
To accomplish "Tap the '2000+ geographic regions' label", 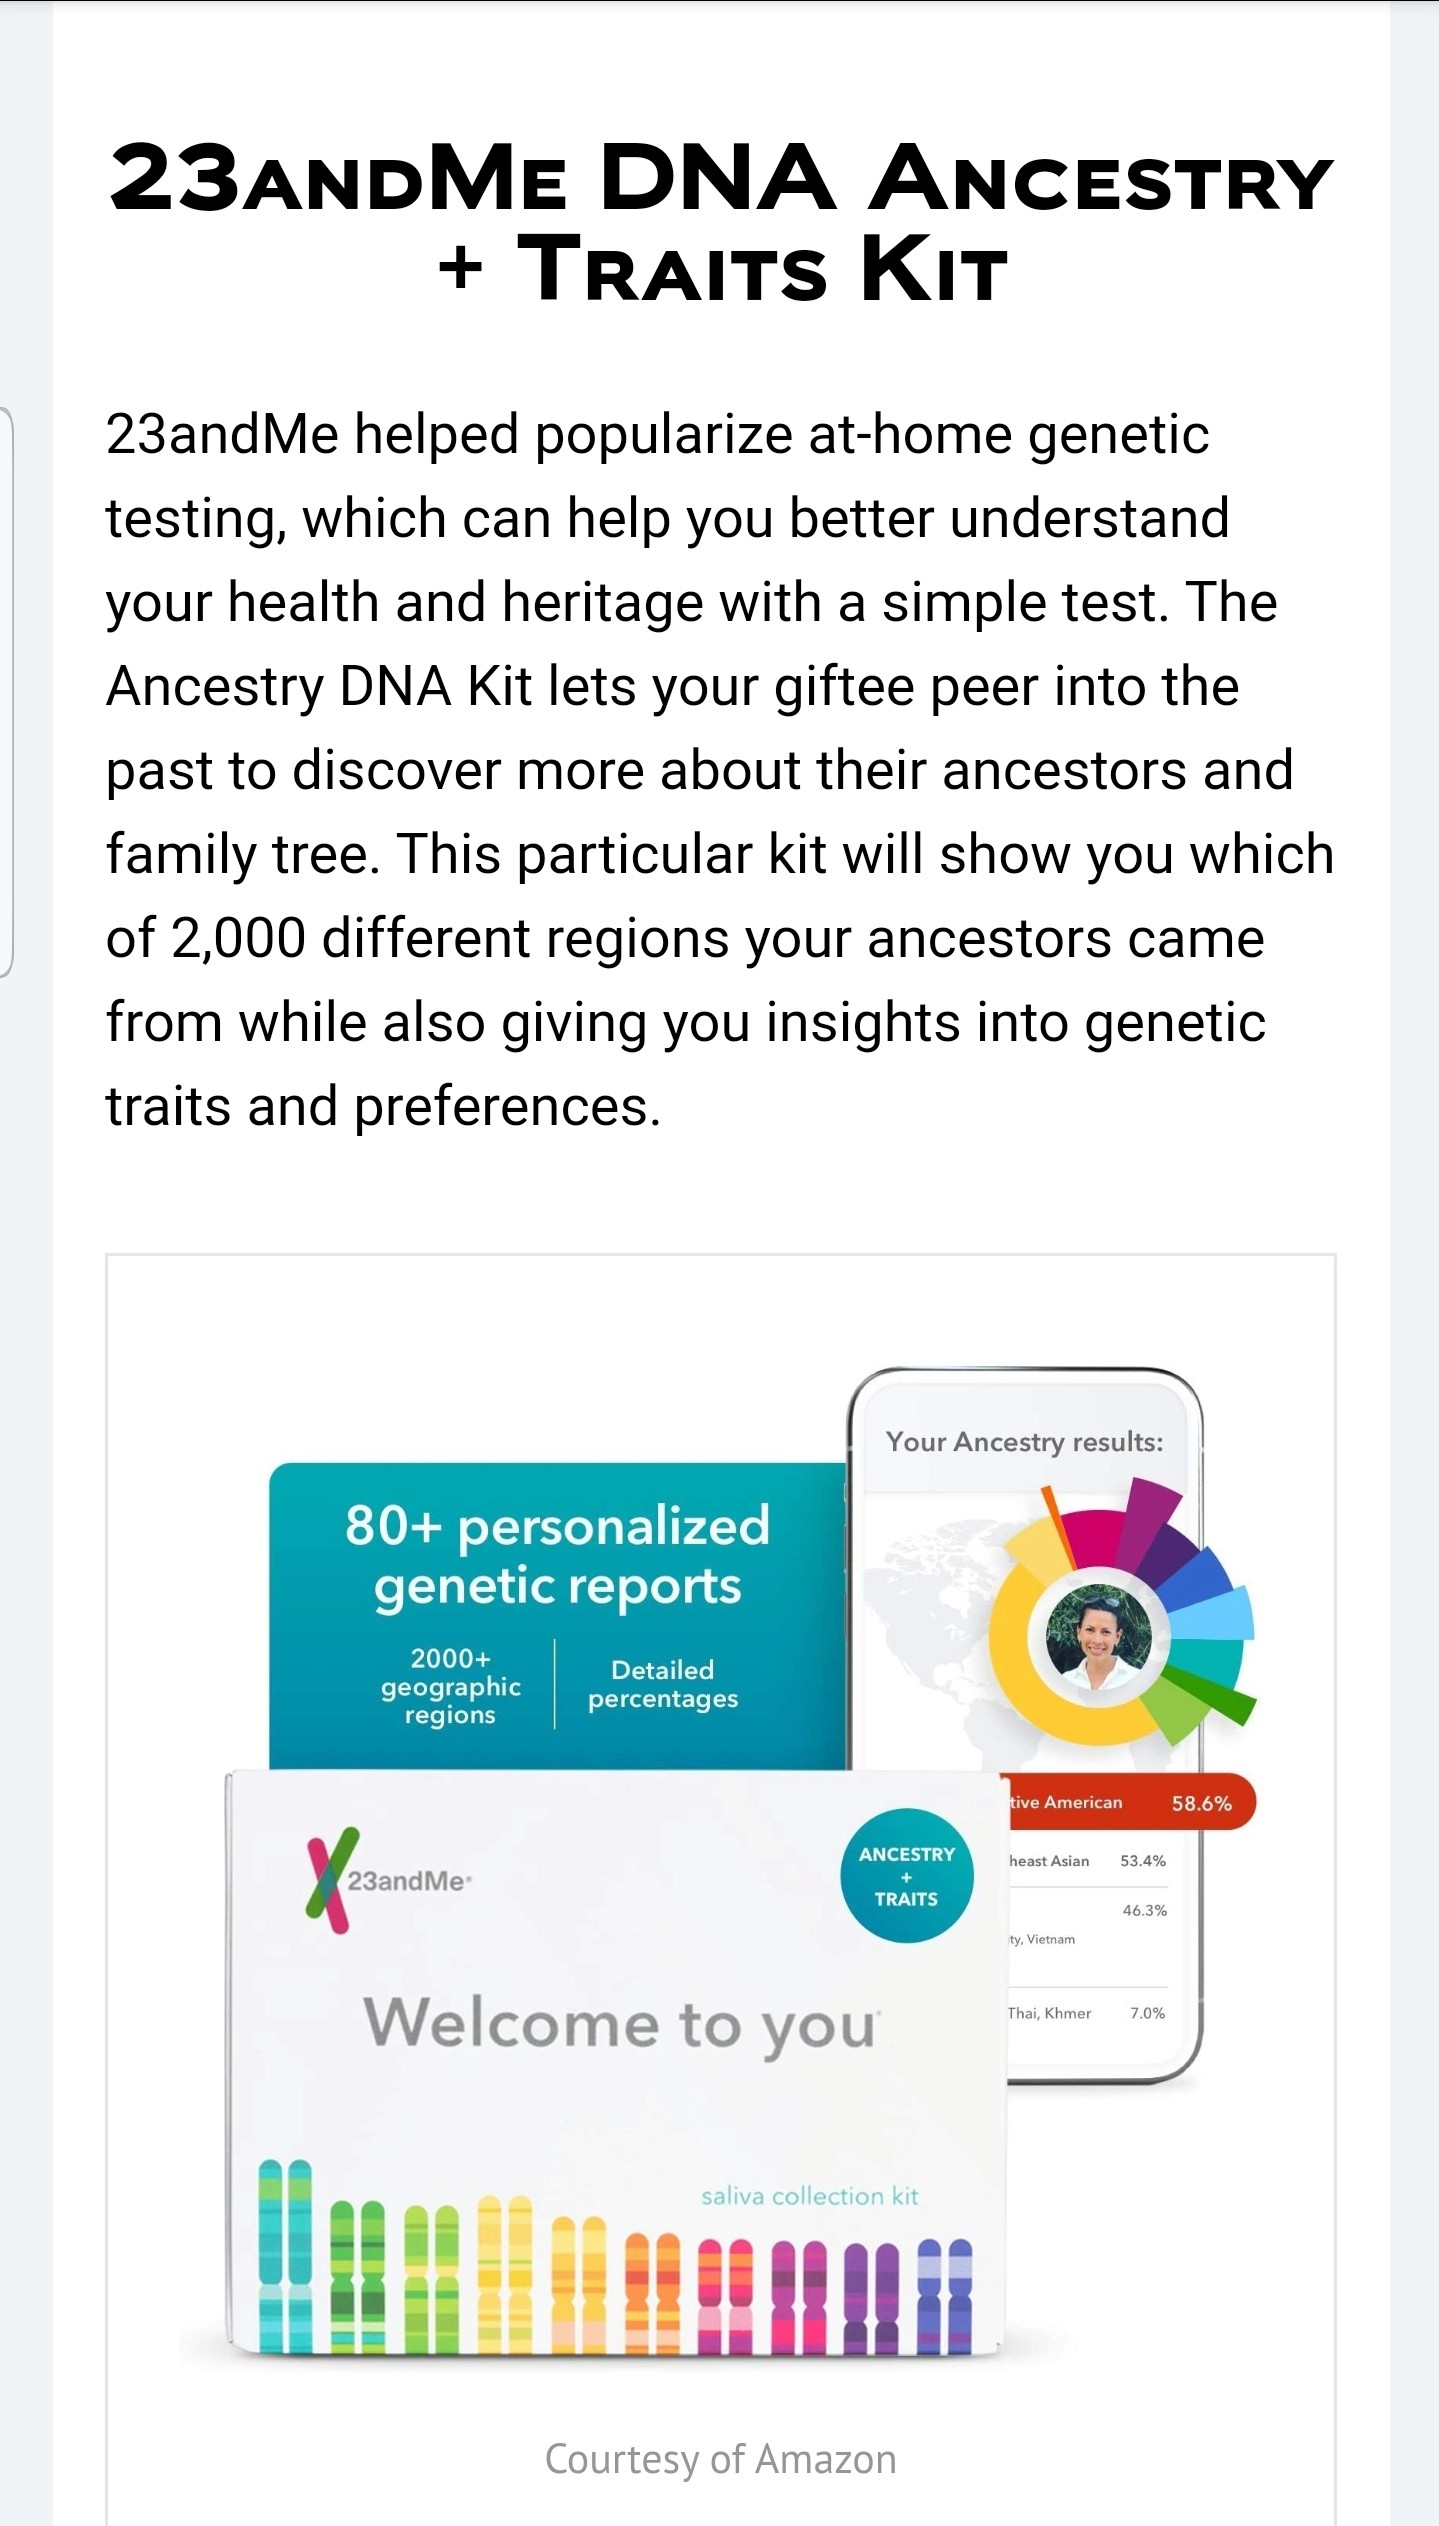I will coord(450,1686).
